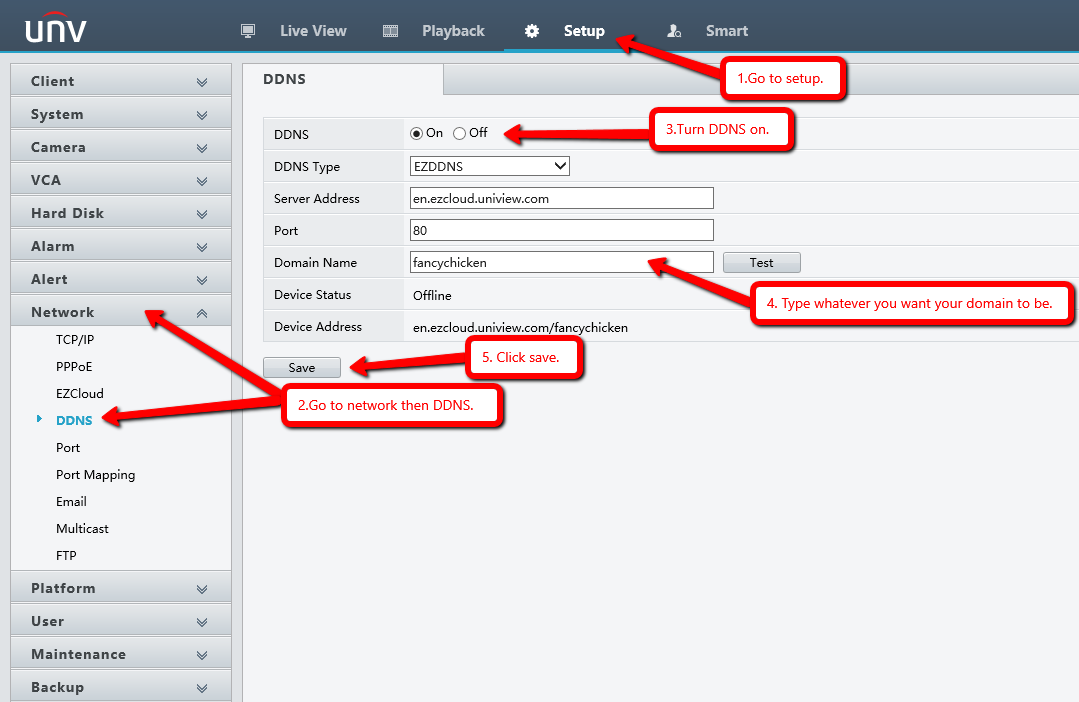This screenshot has width=1079, height=702.
Task: Click the Playback film icon
Action: click(x=390, y=31)
